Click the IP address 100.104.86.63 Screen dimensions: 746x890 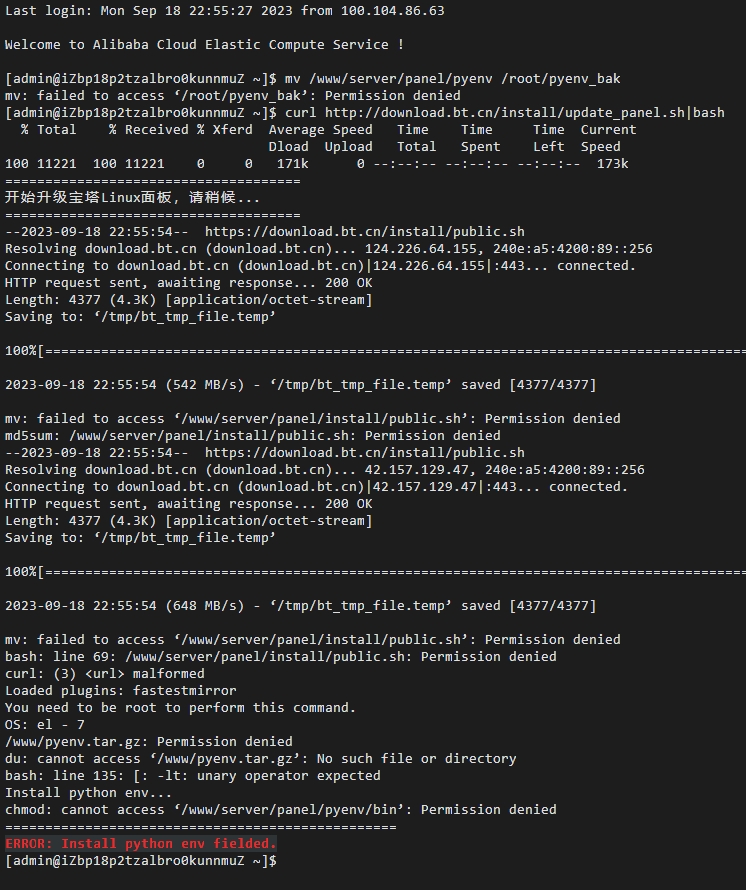[392, 11]
